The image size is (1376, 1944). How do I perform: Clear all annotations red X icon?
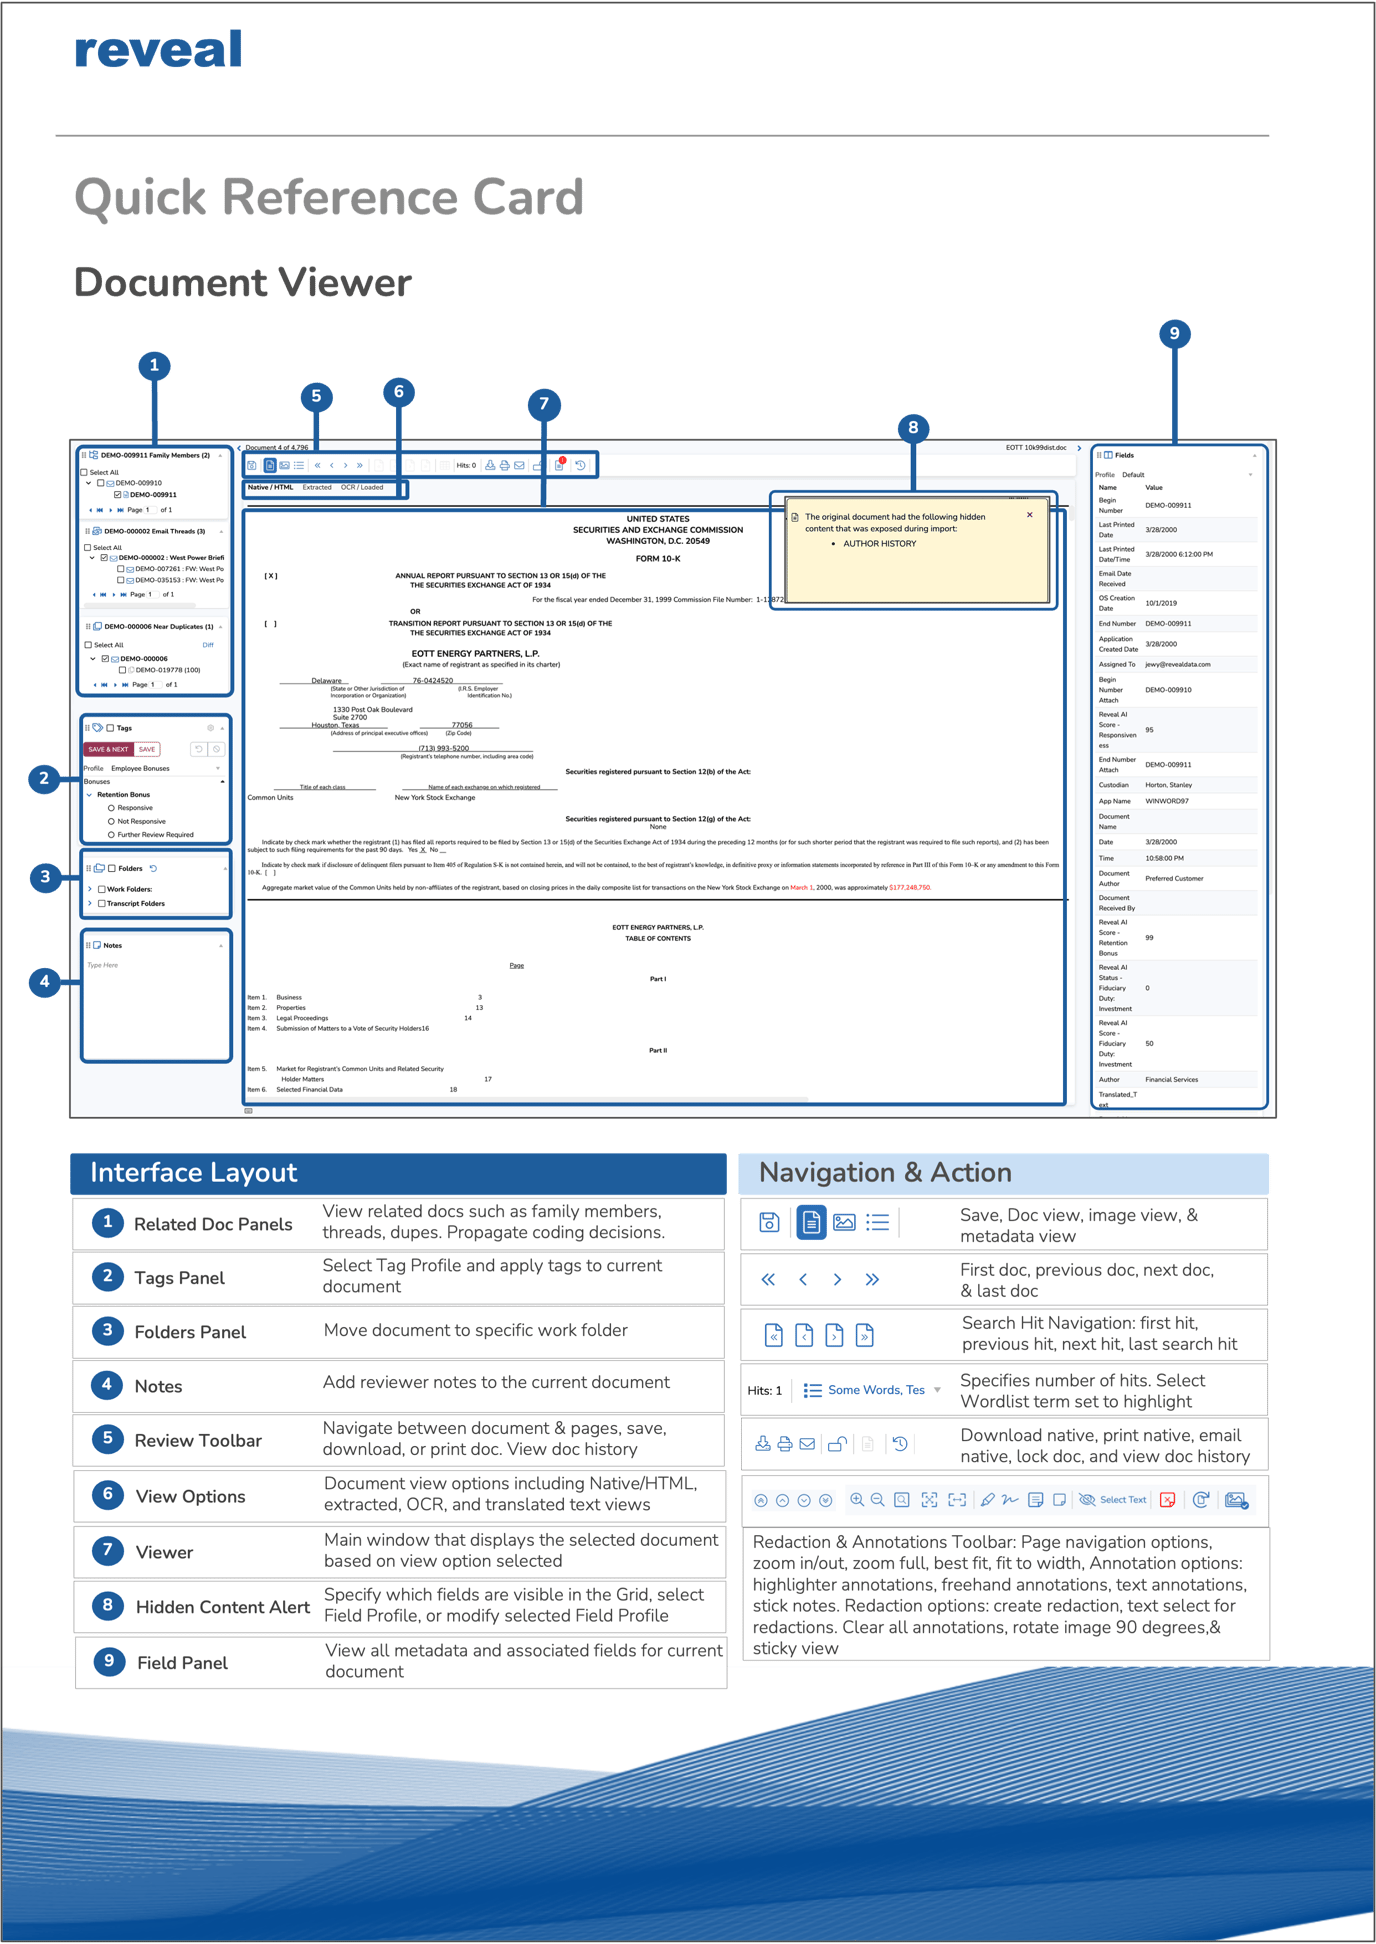click(1167, 1499)
